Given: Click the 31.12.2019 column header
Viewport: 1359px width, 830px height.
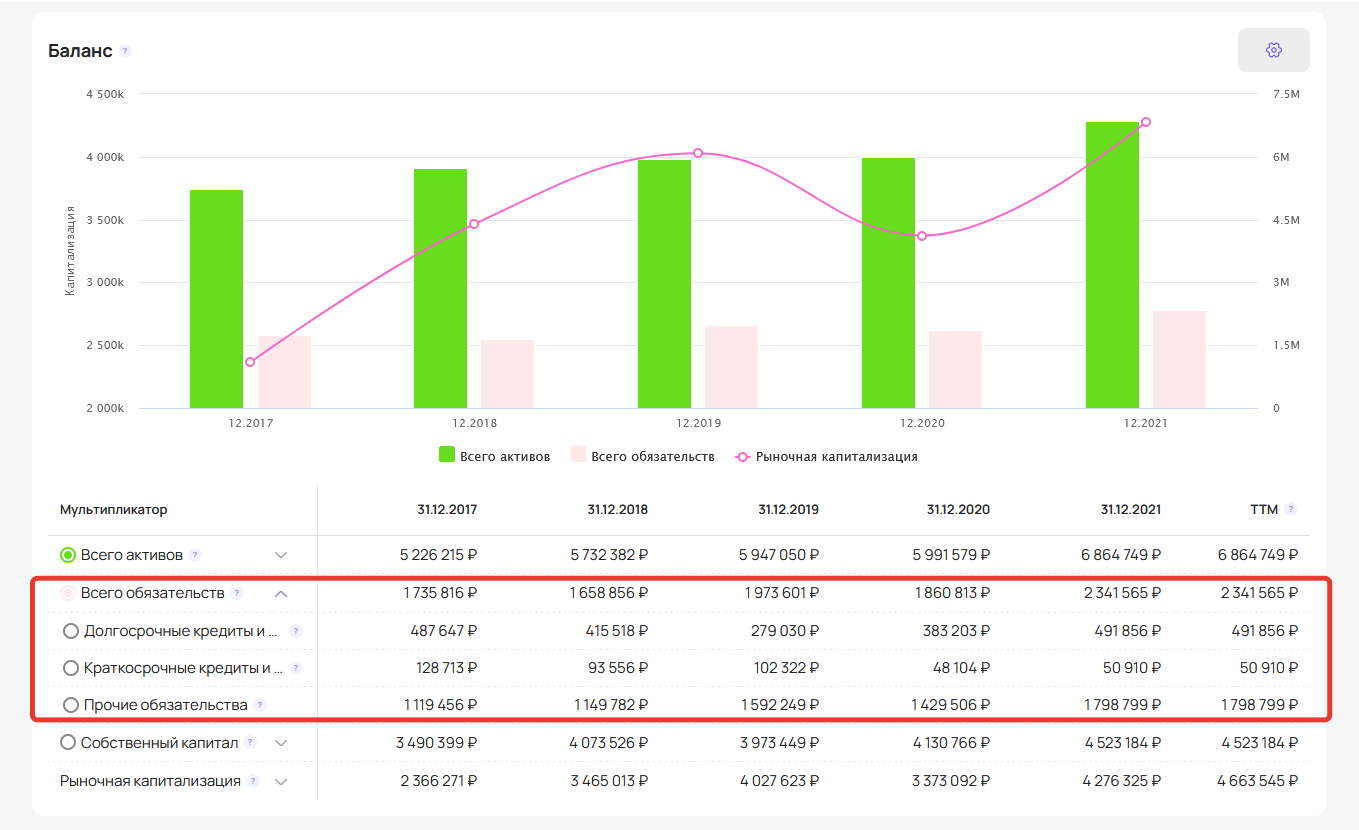Looking at the screenshot, I should coord(788,509).
